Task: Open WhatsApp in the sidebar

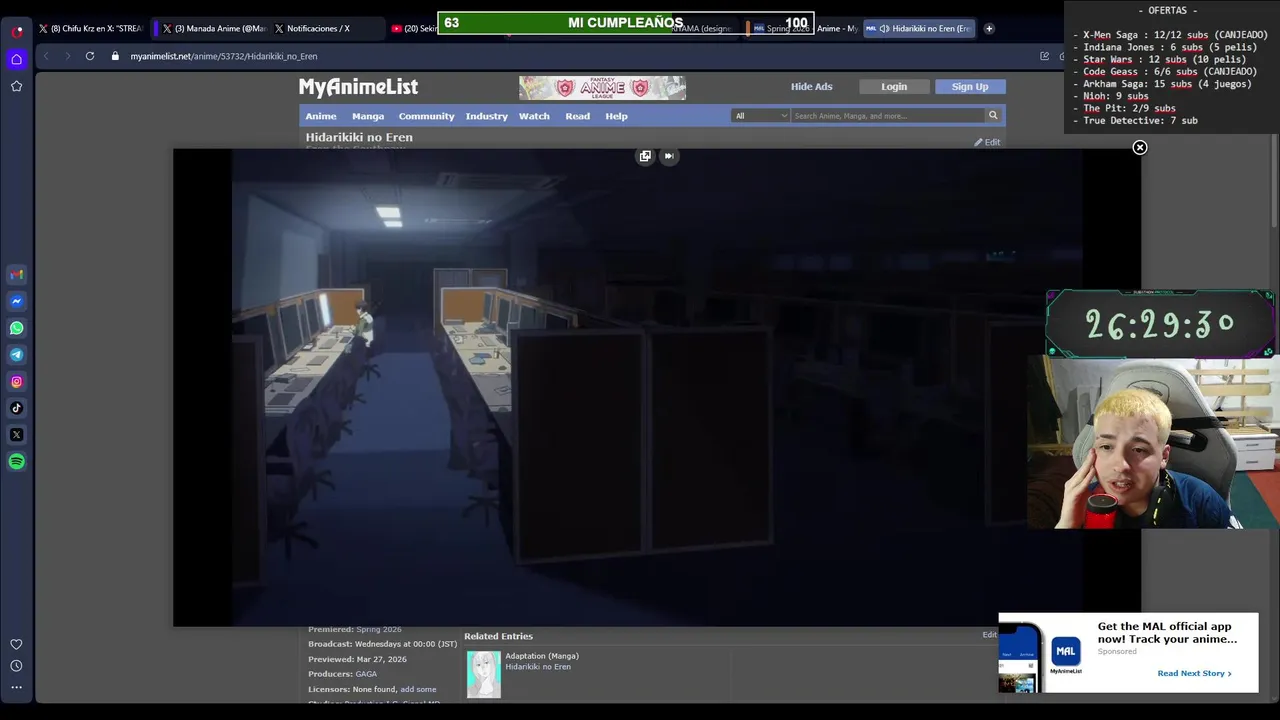Action: 17,328
